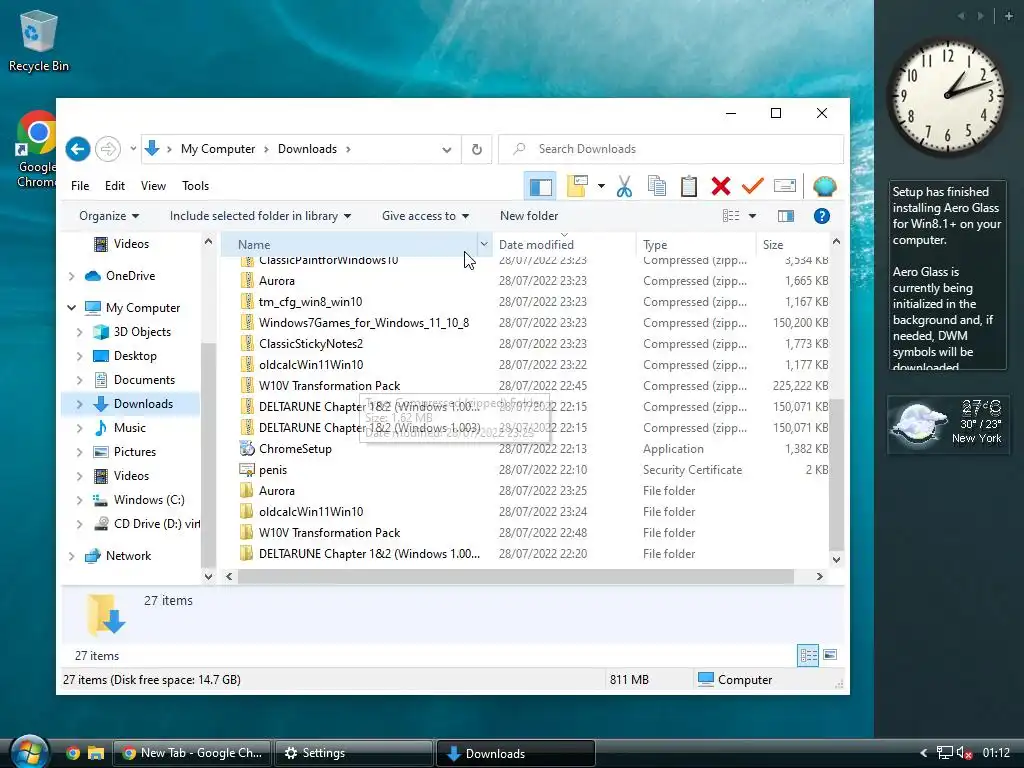Open the Organize dropdown
This screenshot has height=768, width=1024.
(x=109, y=216)
